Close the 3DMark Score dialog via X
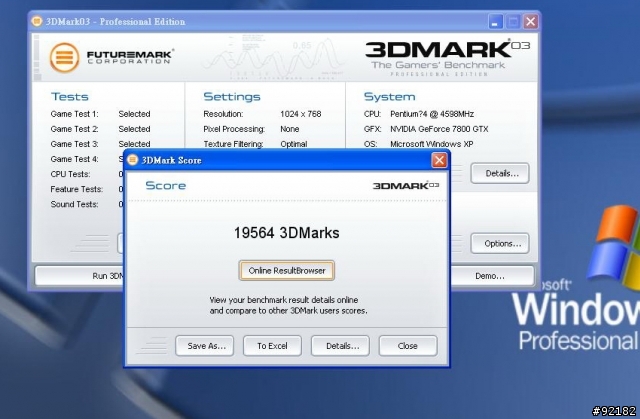Image resolution: width=640 pixels, height=419 pixels. tap(439, 160)
